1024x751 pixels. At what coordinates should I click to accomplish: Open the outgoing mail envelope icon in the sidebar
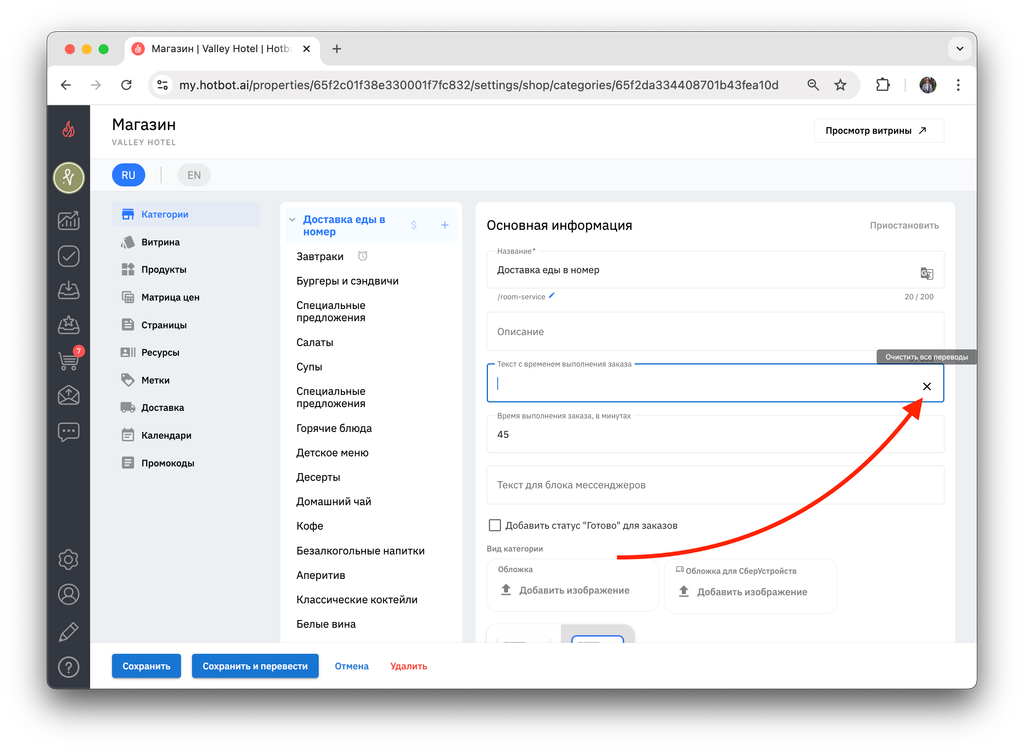point(69,395)
